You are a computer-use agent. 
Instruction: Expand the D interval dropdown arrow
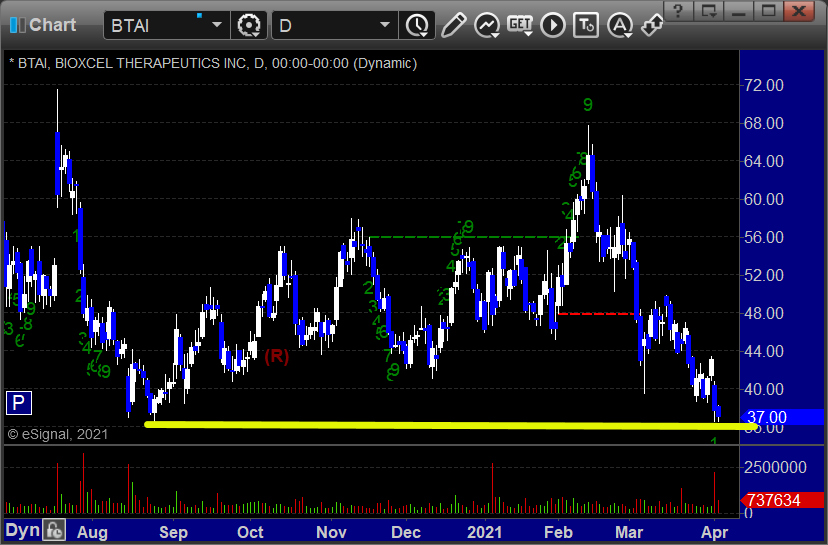[385, 25]
